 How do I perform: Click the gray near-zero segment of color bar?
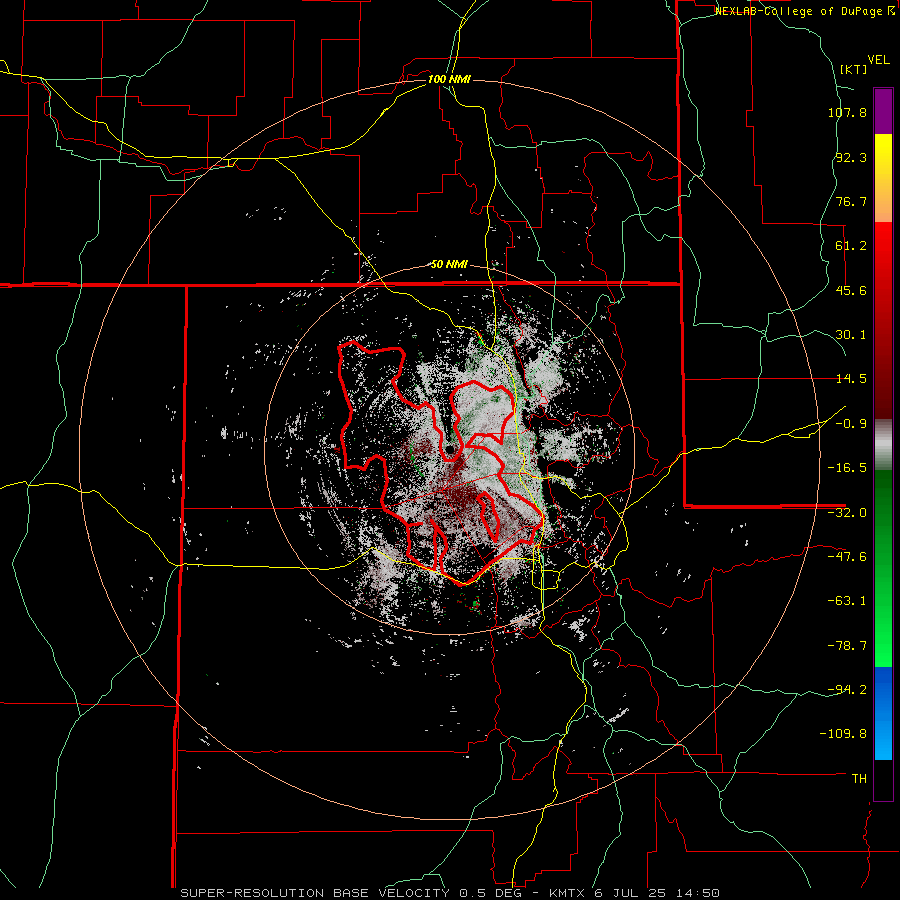pos(883,444)
